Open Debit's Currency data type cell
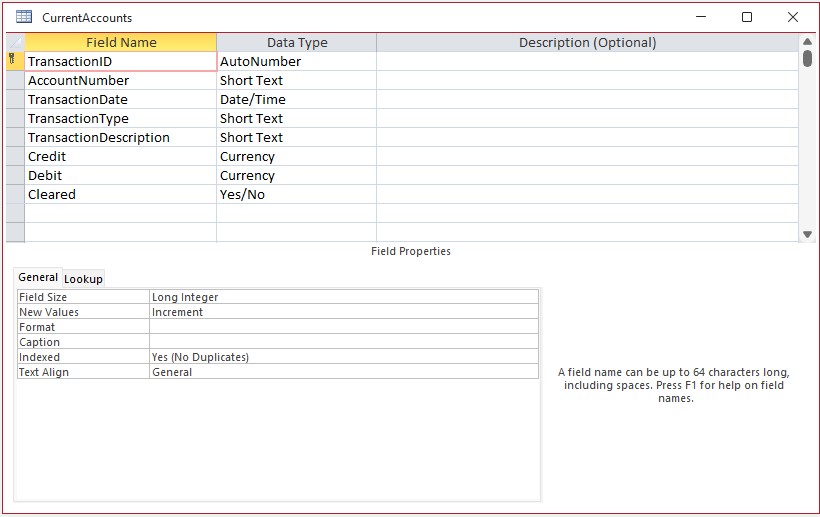Viewport: 820px width, 517px height. point(297,175)
